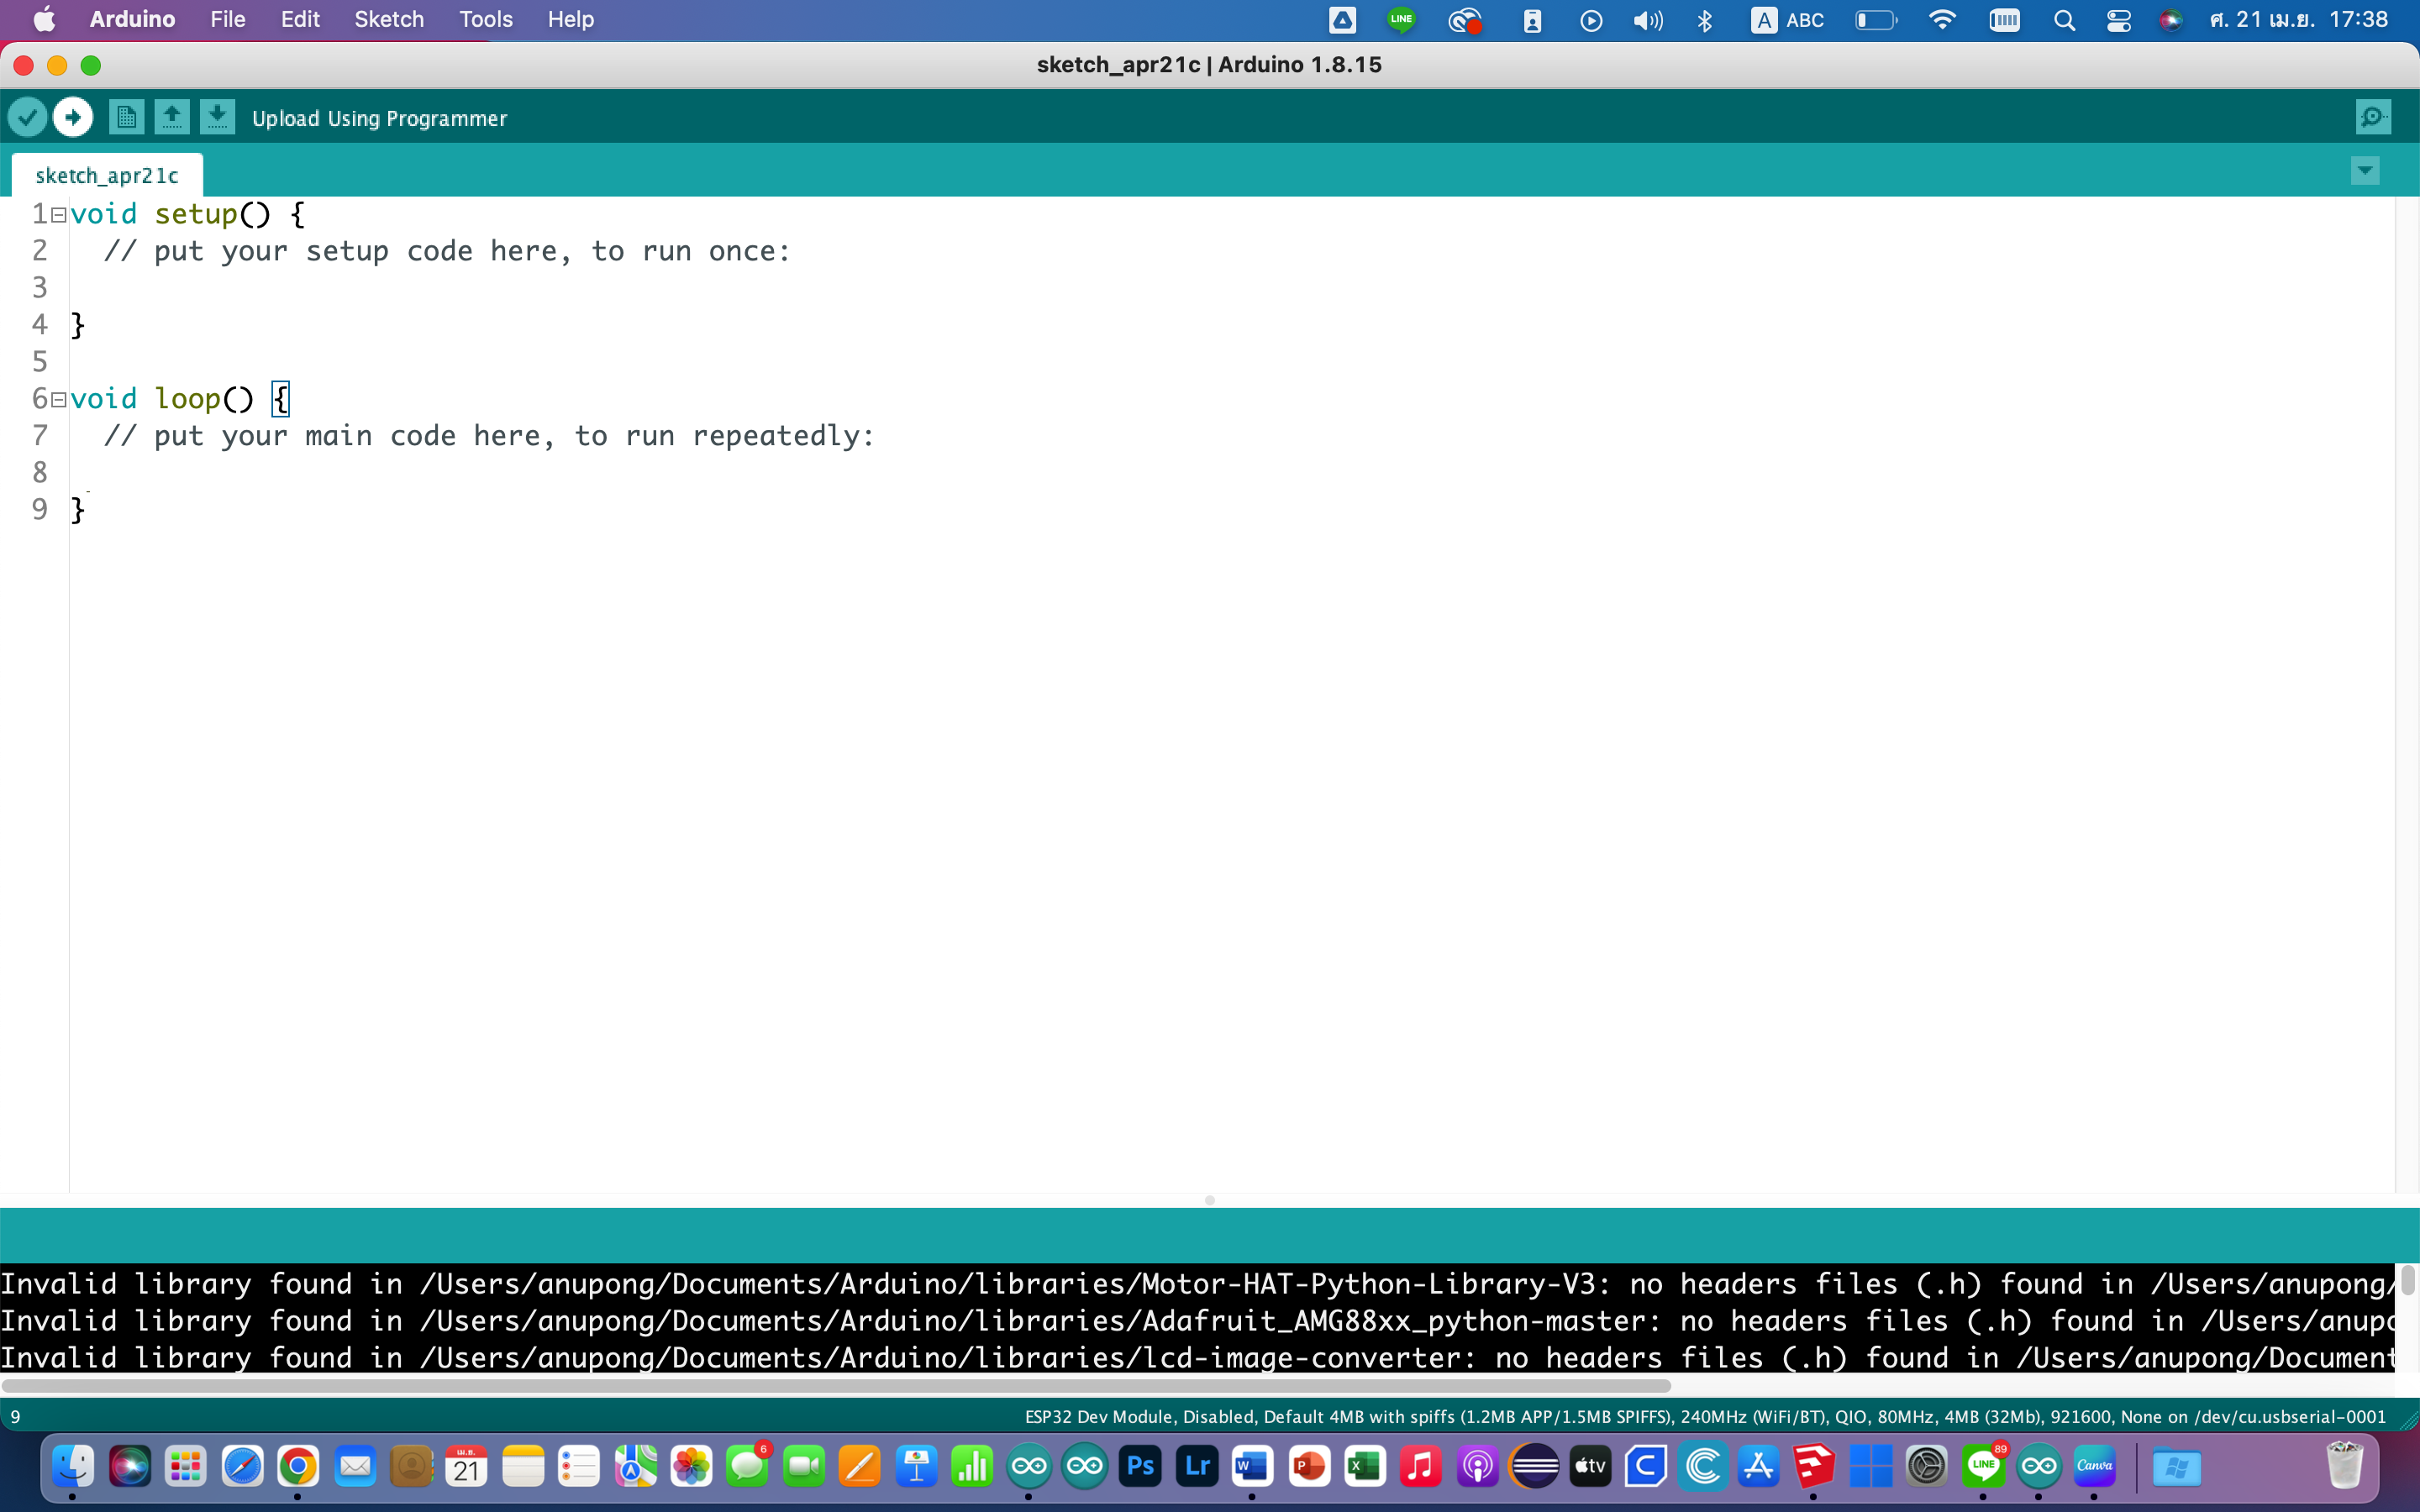This screenshot has height=1512, width=2420.
Task: Open the Help menu
Action: (x=571, y=19)
